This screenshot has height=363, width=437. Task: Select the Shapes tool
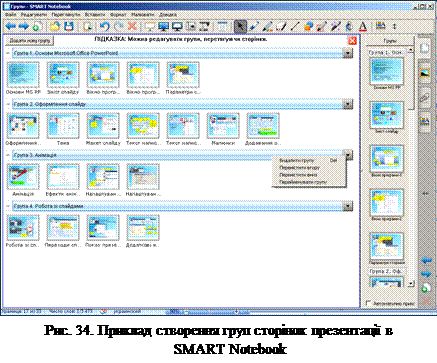click(x=308, y=26)
